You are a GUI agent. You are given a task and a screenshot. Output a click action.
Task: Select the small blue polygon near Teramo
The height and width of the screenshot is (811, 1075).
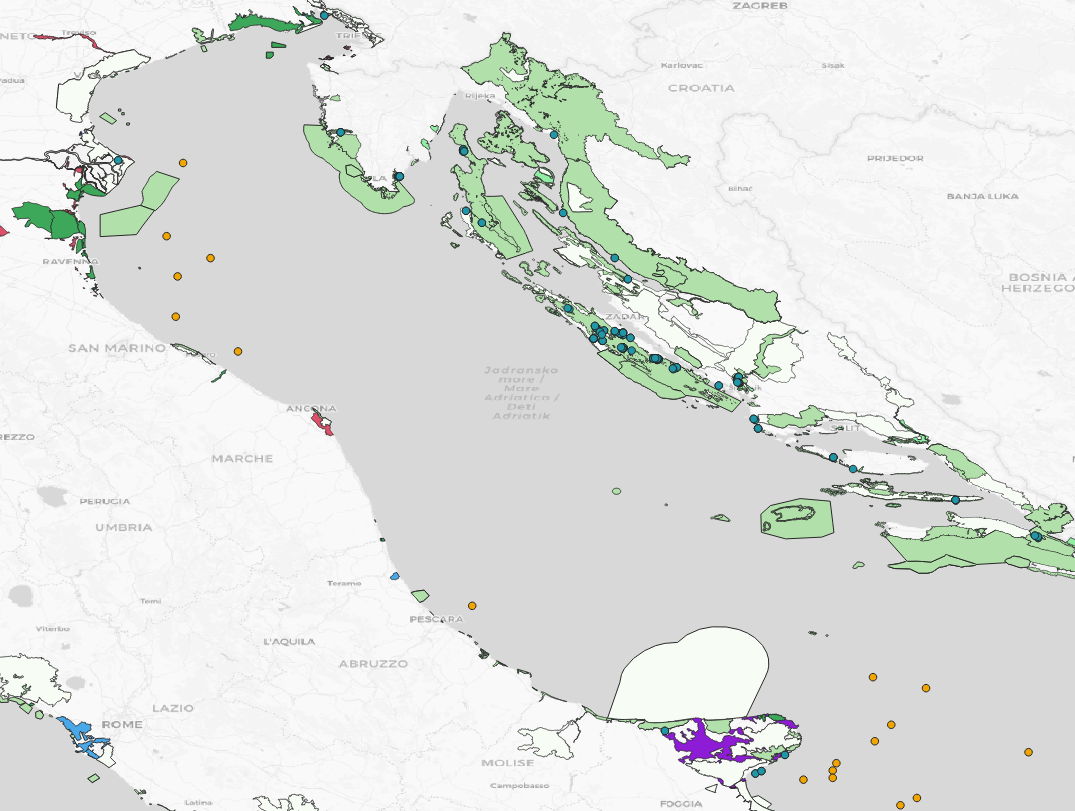tap(395, 577)
